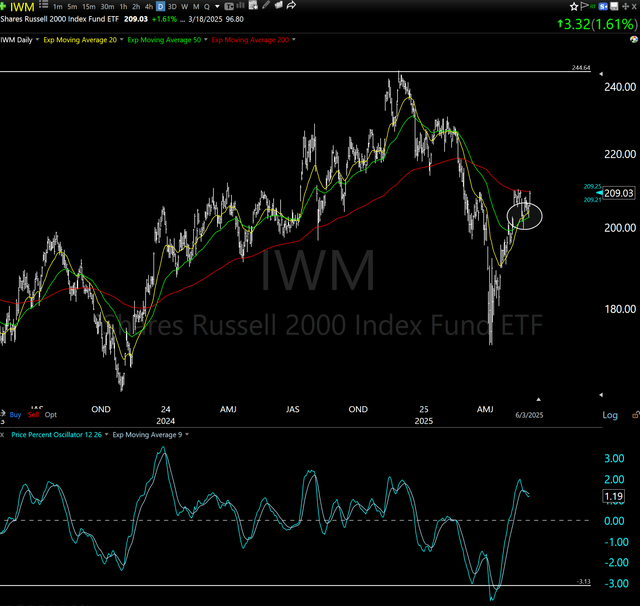The width and height of the screenshot is (640, 606).
Task: Click the green RT real-time indicator
Action: coord(593,6)
